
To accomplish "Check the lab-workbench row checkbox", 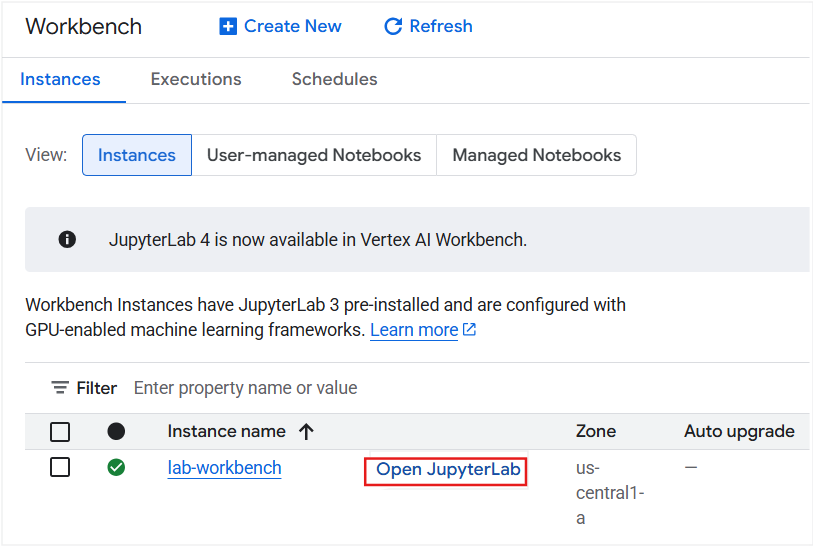I will (60, 467).
